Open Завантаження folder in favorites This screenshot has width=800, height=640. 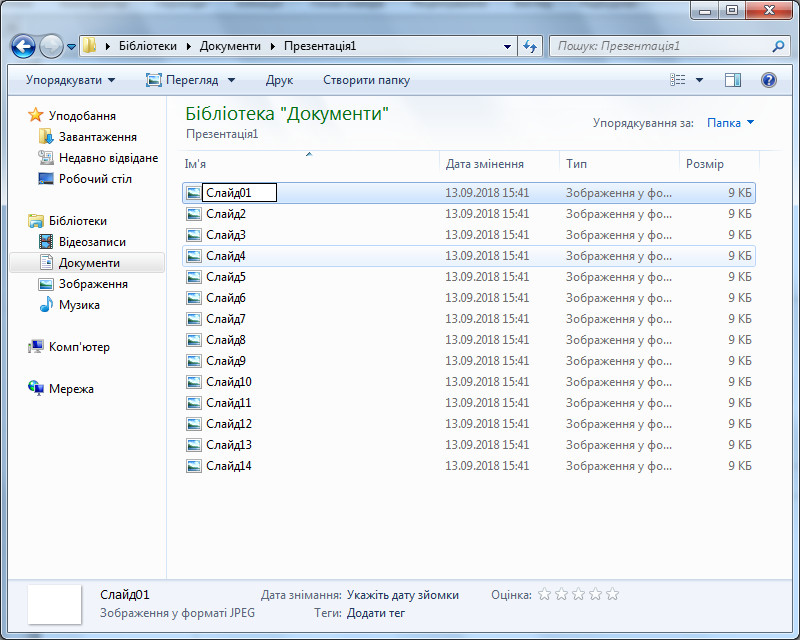coord(97,137)
